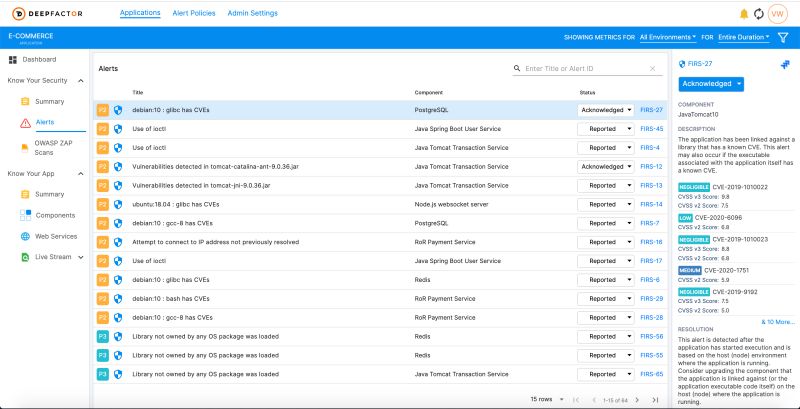Expand the Live Stream sidebar item
Image resolution: width=800 pixels, height=409 pixels.
click(81, 257)
